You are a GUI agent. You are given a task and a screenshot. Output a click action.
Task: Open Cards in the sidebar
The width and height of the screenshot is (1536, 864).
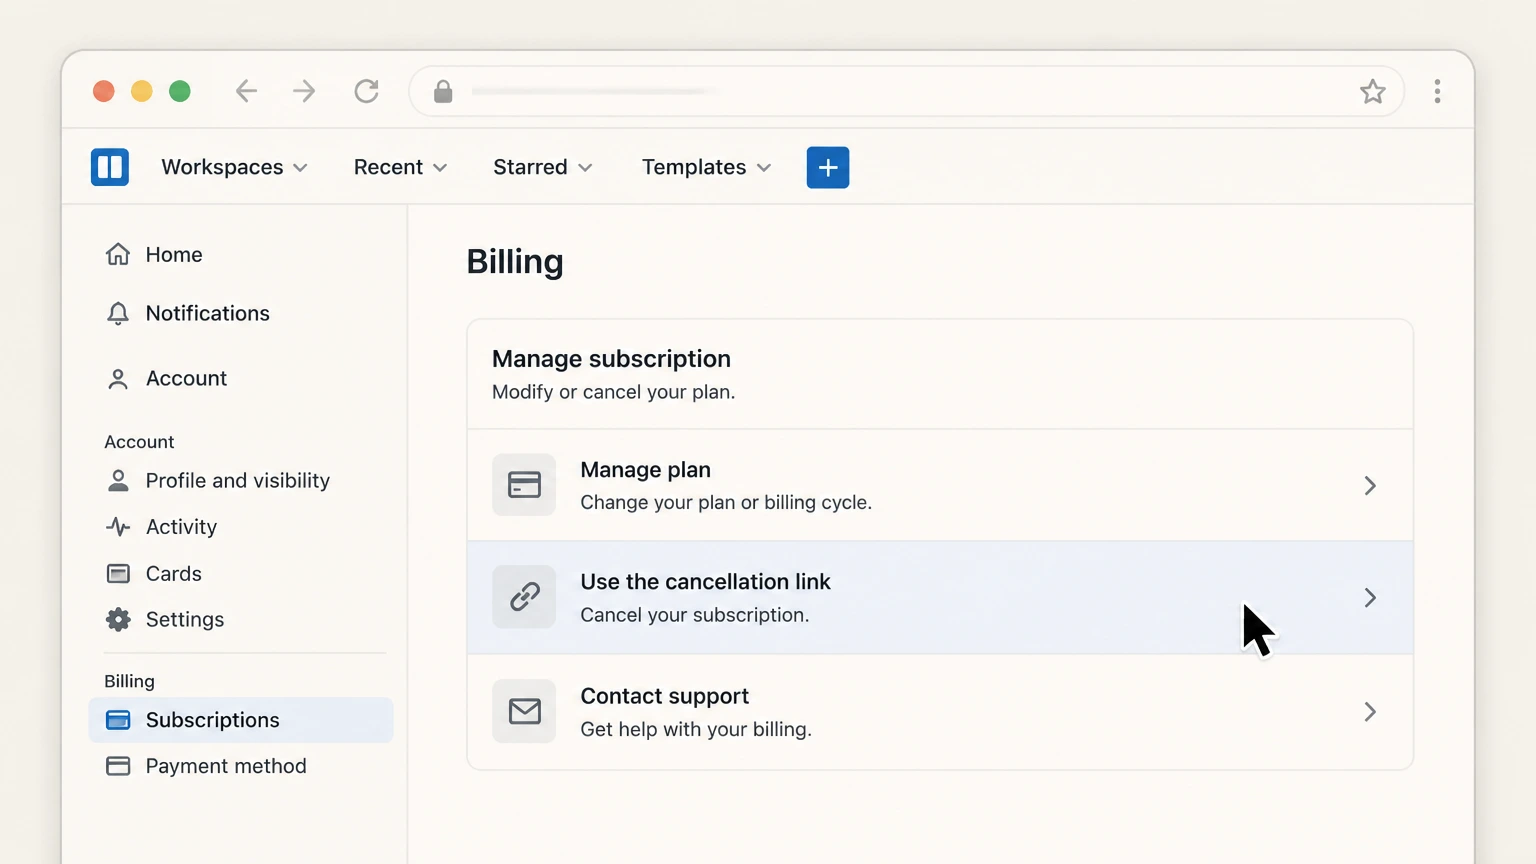click(x=241, y=573)
